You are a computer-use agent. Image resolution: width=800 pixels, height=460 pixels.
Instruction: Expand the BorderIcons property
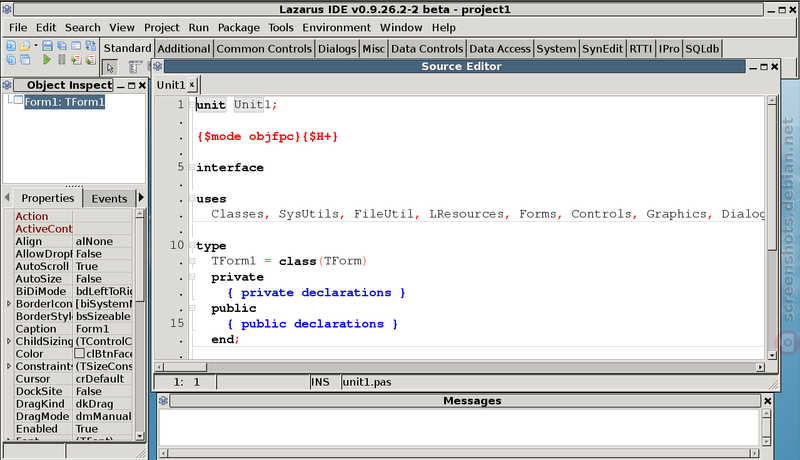pyautogui.click(x=9, y=304)
